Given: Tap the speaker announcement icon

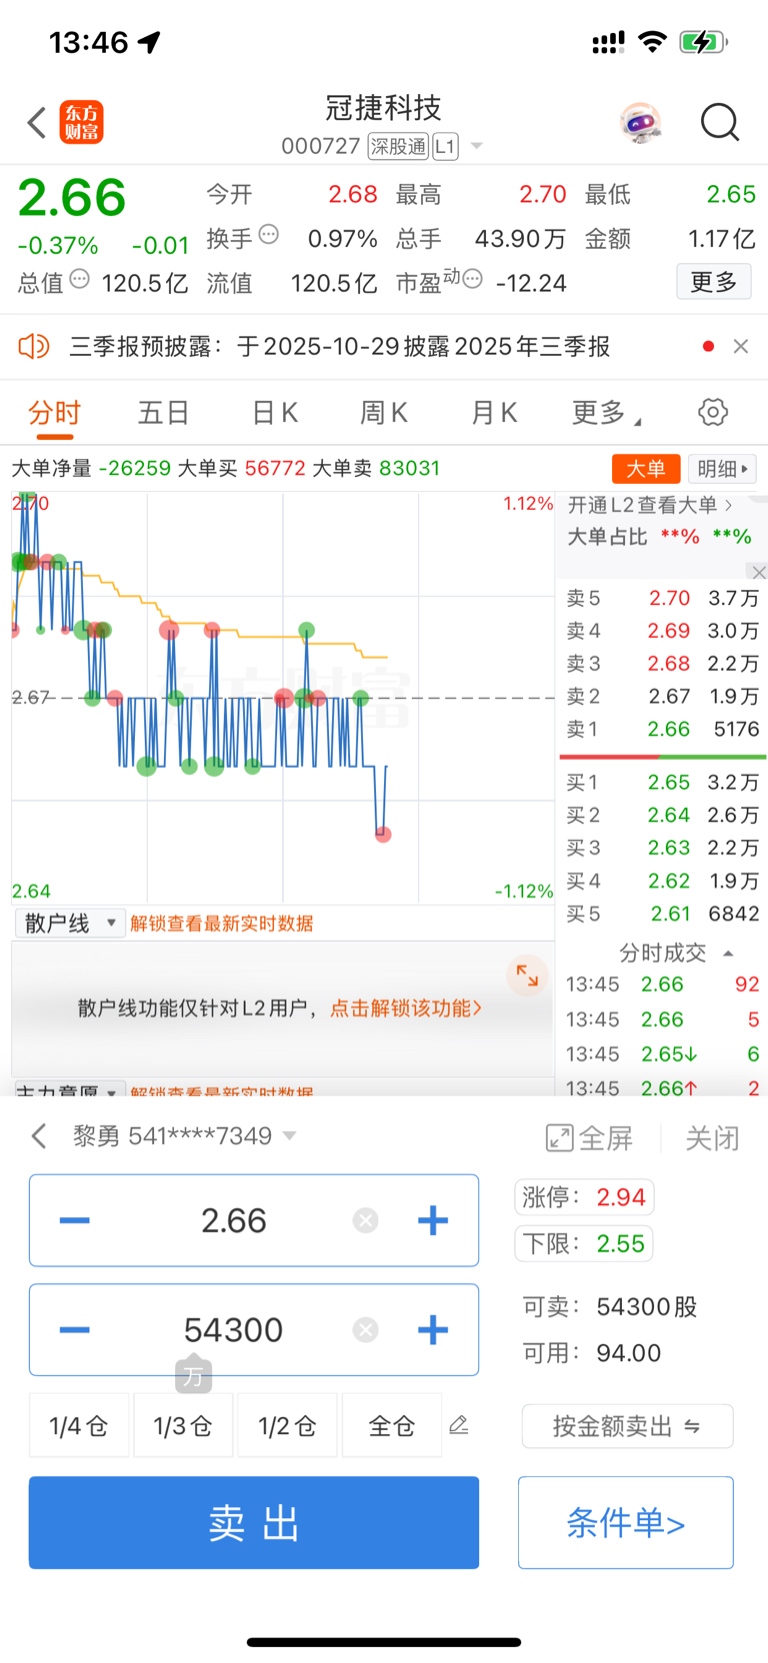Looking at the screenshot, I should click(33, 346).
